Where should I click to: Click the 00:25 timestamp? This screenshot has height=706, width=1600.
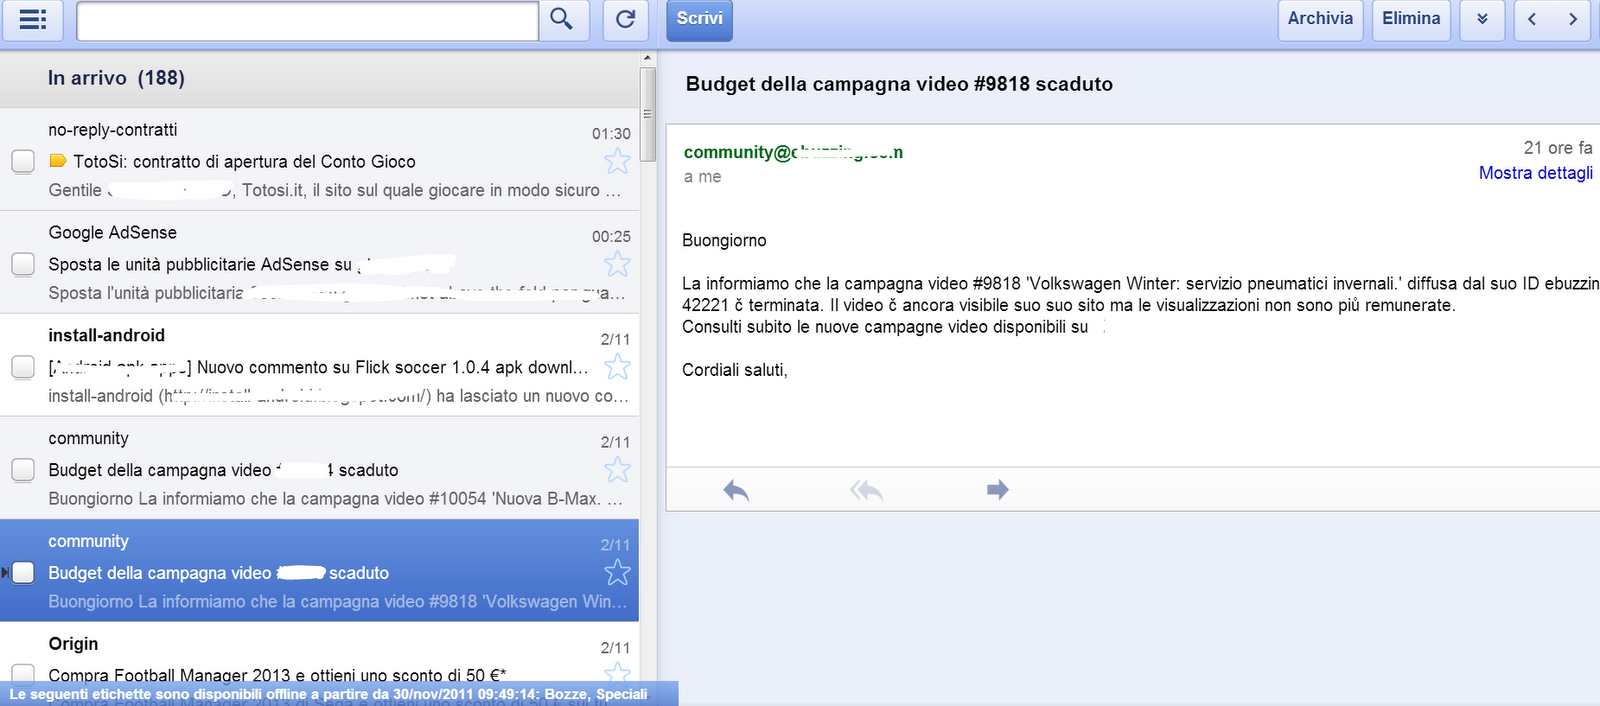pyautogui.click(x=611, y=237)
